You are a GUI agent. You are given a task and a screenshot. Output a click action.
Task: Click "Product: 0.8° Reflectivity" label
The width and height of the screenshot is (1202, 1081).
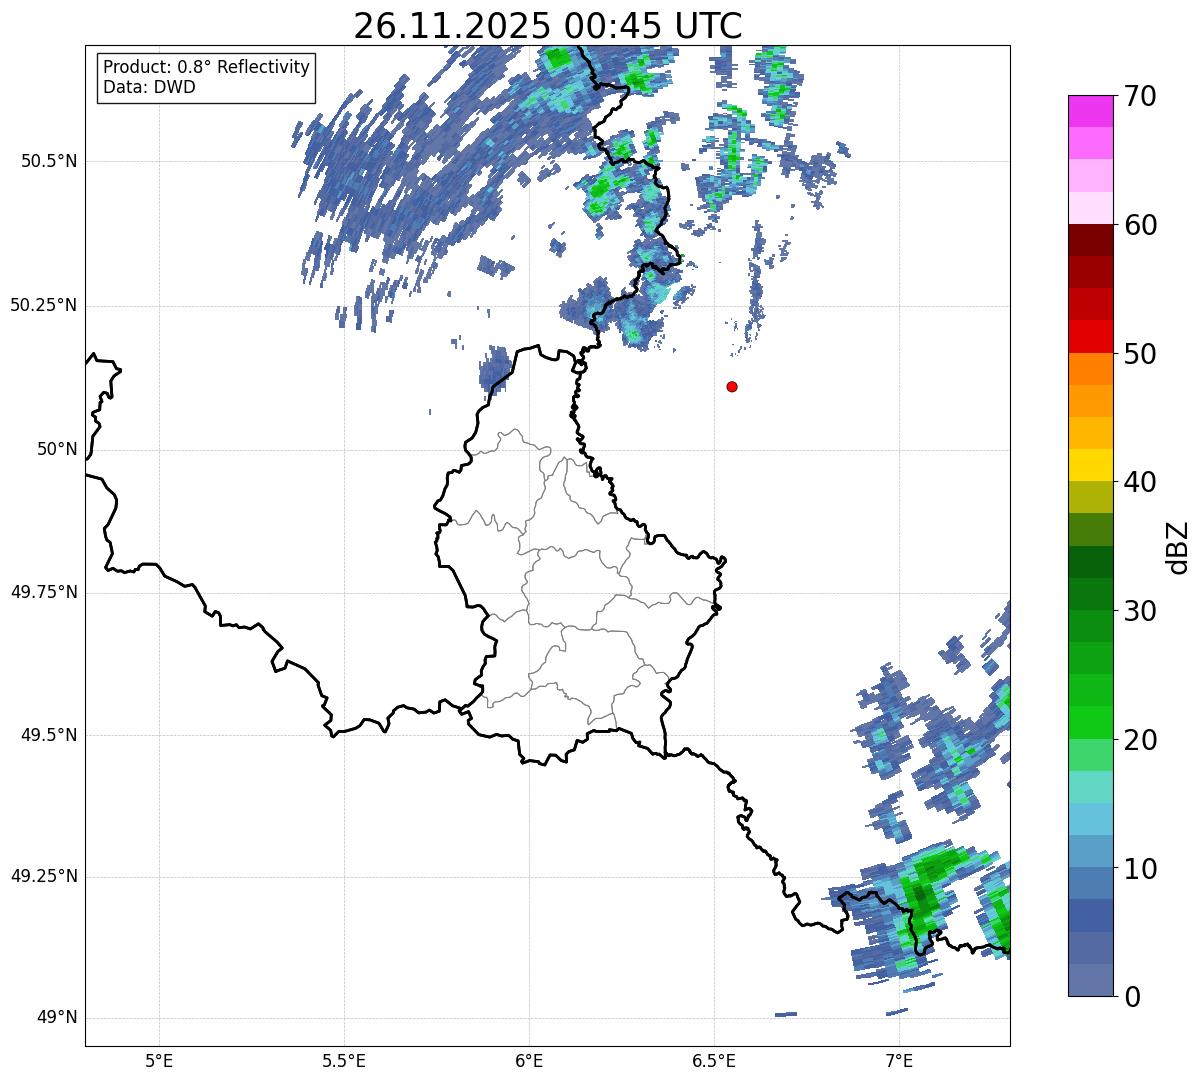coord(207,67)
